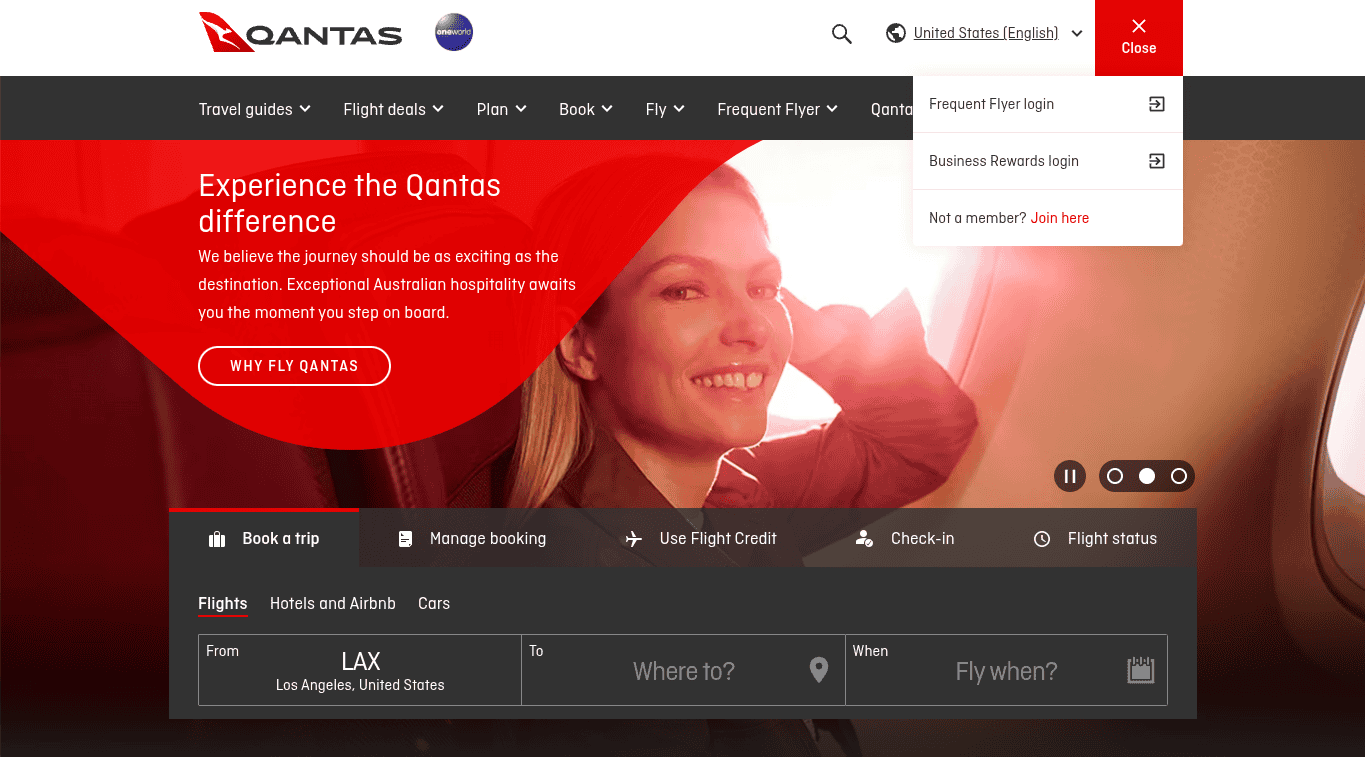This screenshot has width=1365, height=757.
Task: Click the Qantas kangaroo logo
Action: tap(300, 33)
